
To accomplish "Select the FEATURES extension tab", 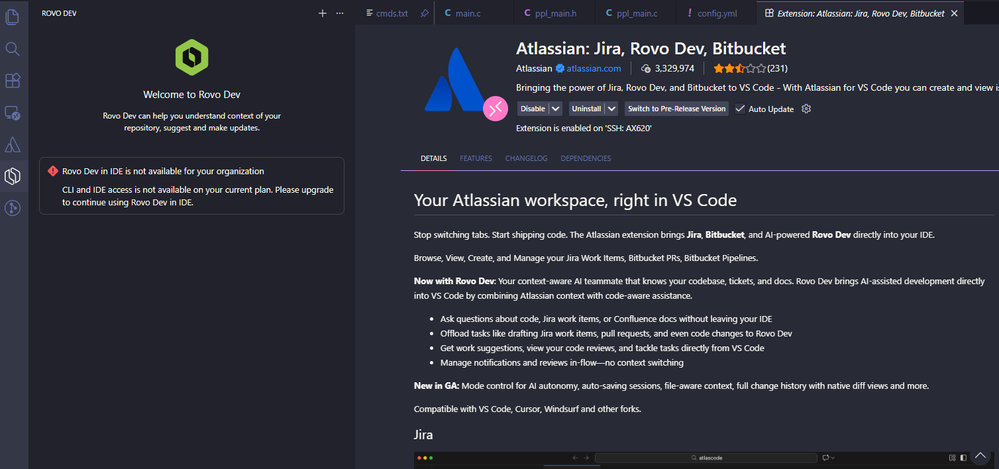I will tap(476, 159).
